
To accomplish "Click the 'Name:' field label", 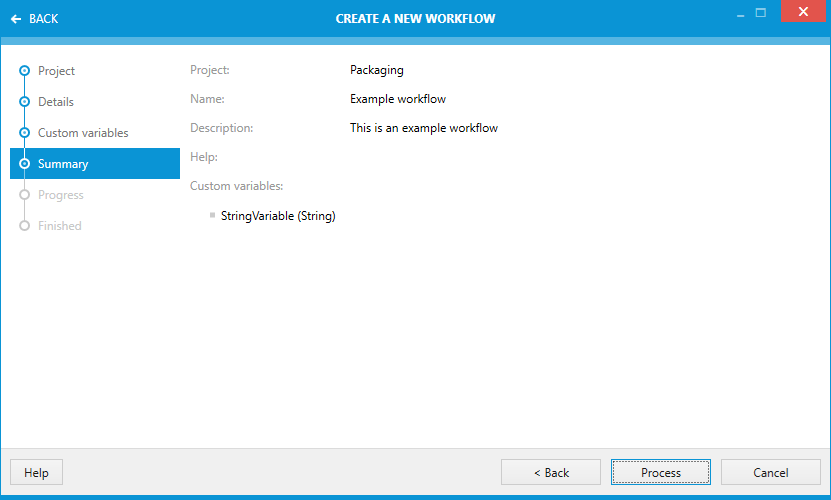I will click(207, 99).
